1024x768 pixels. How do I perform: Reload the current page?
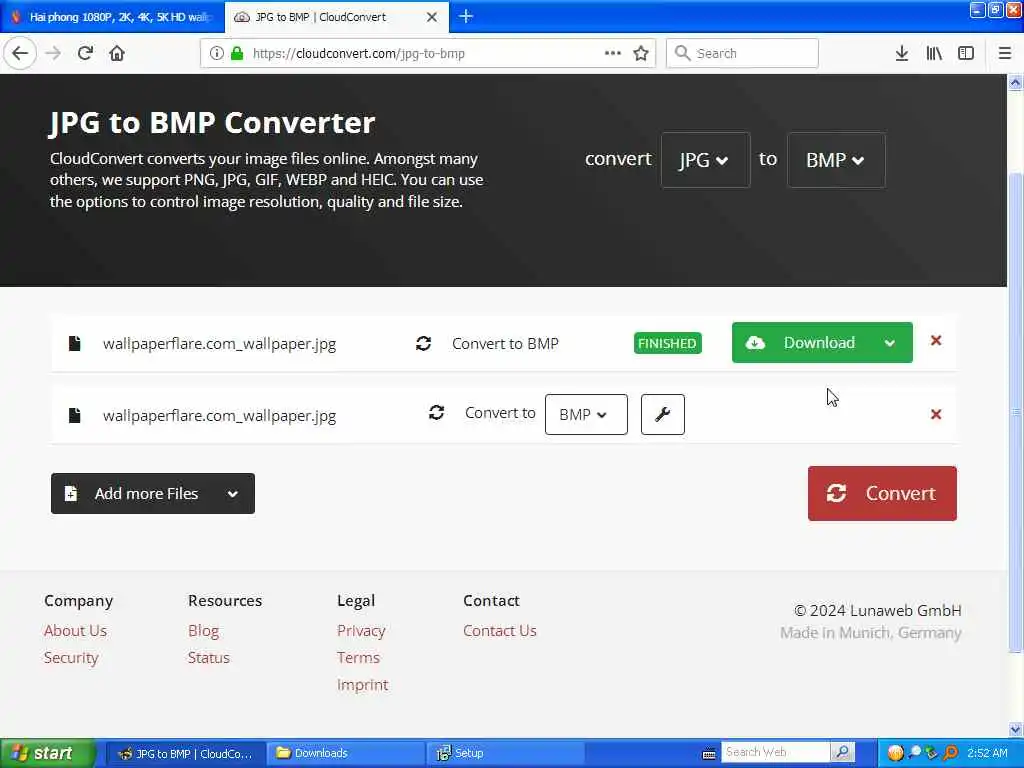(x=86, y=53)
